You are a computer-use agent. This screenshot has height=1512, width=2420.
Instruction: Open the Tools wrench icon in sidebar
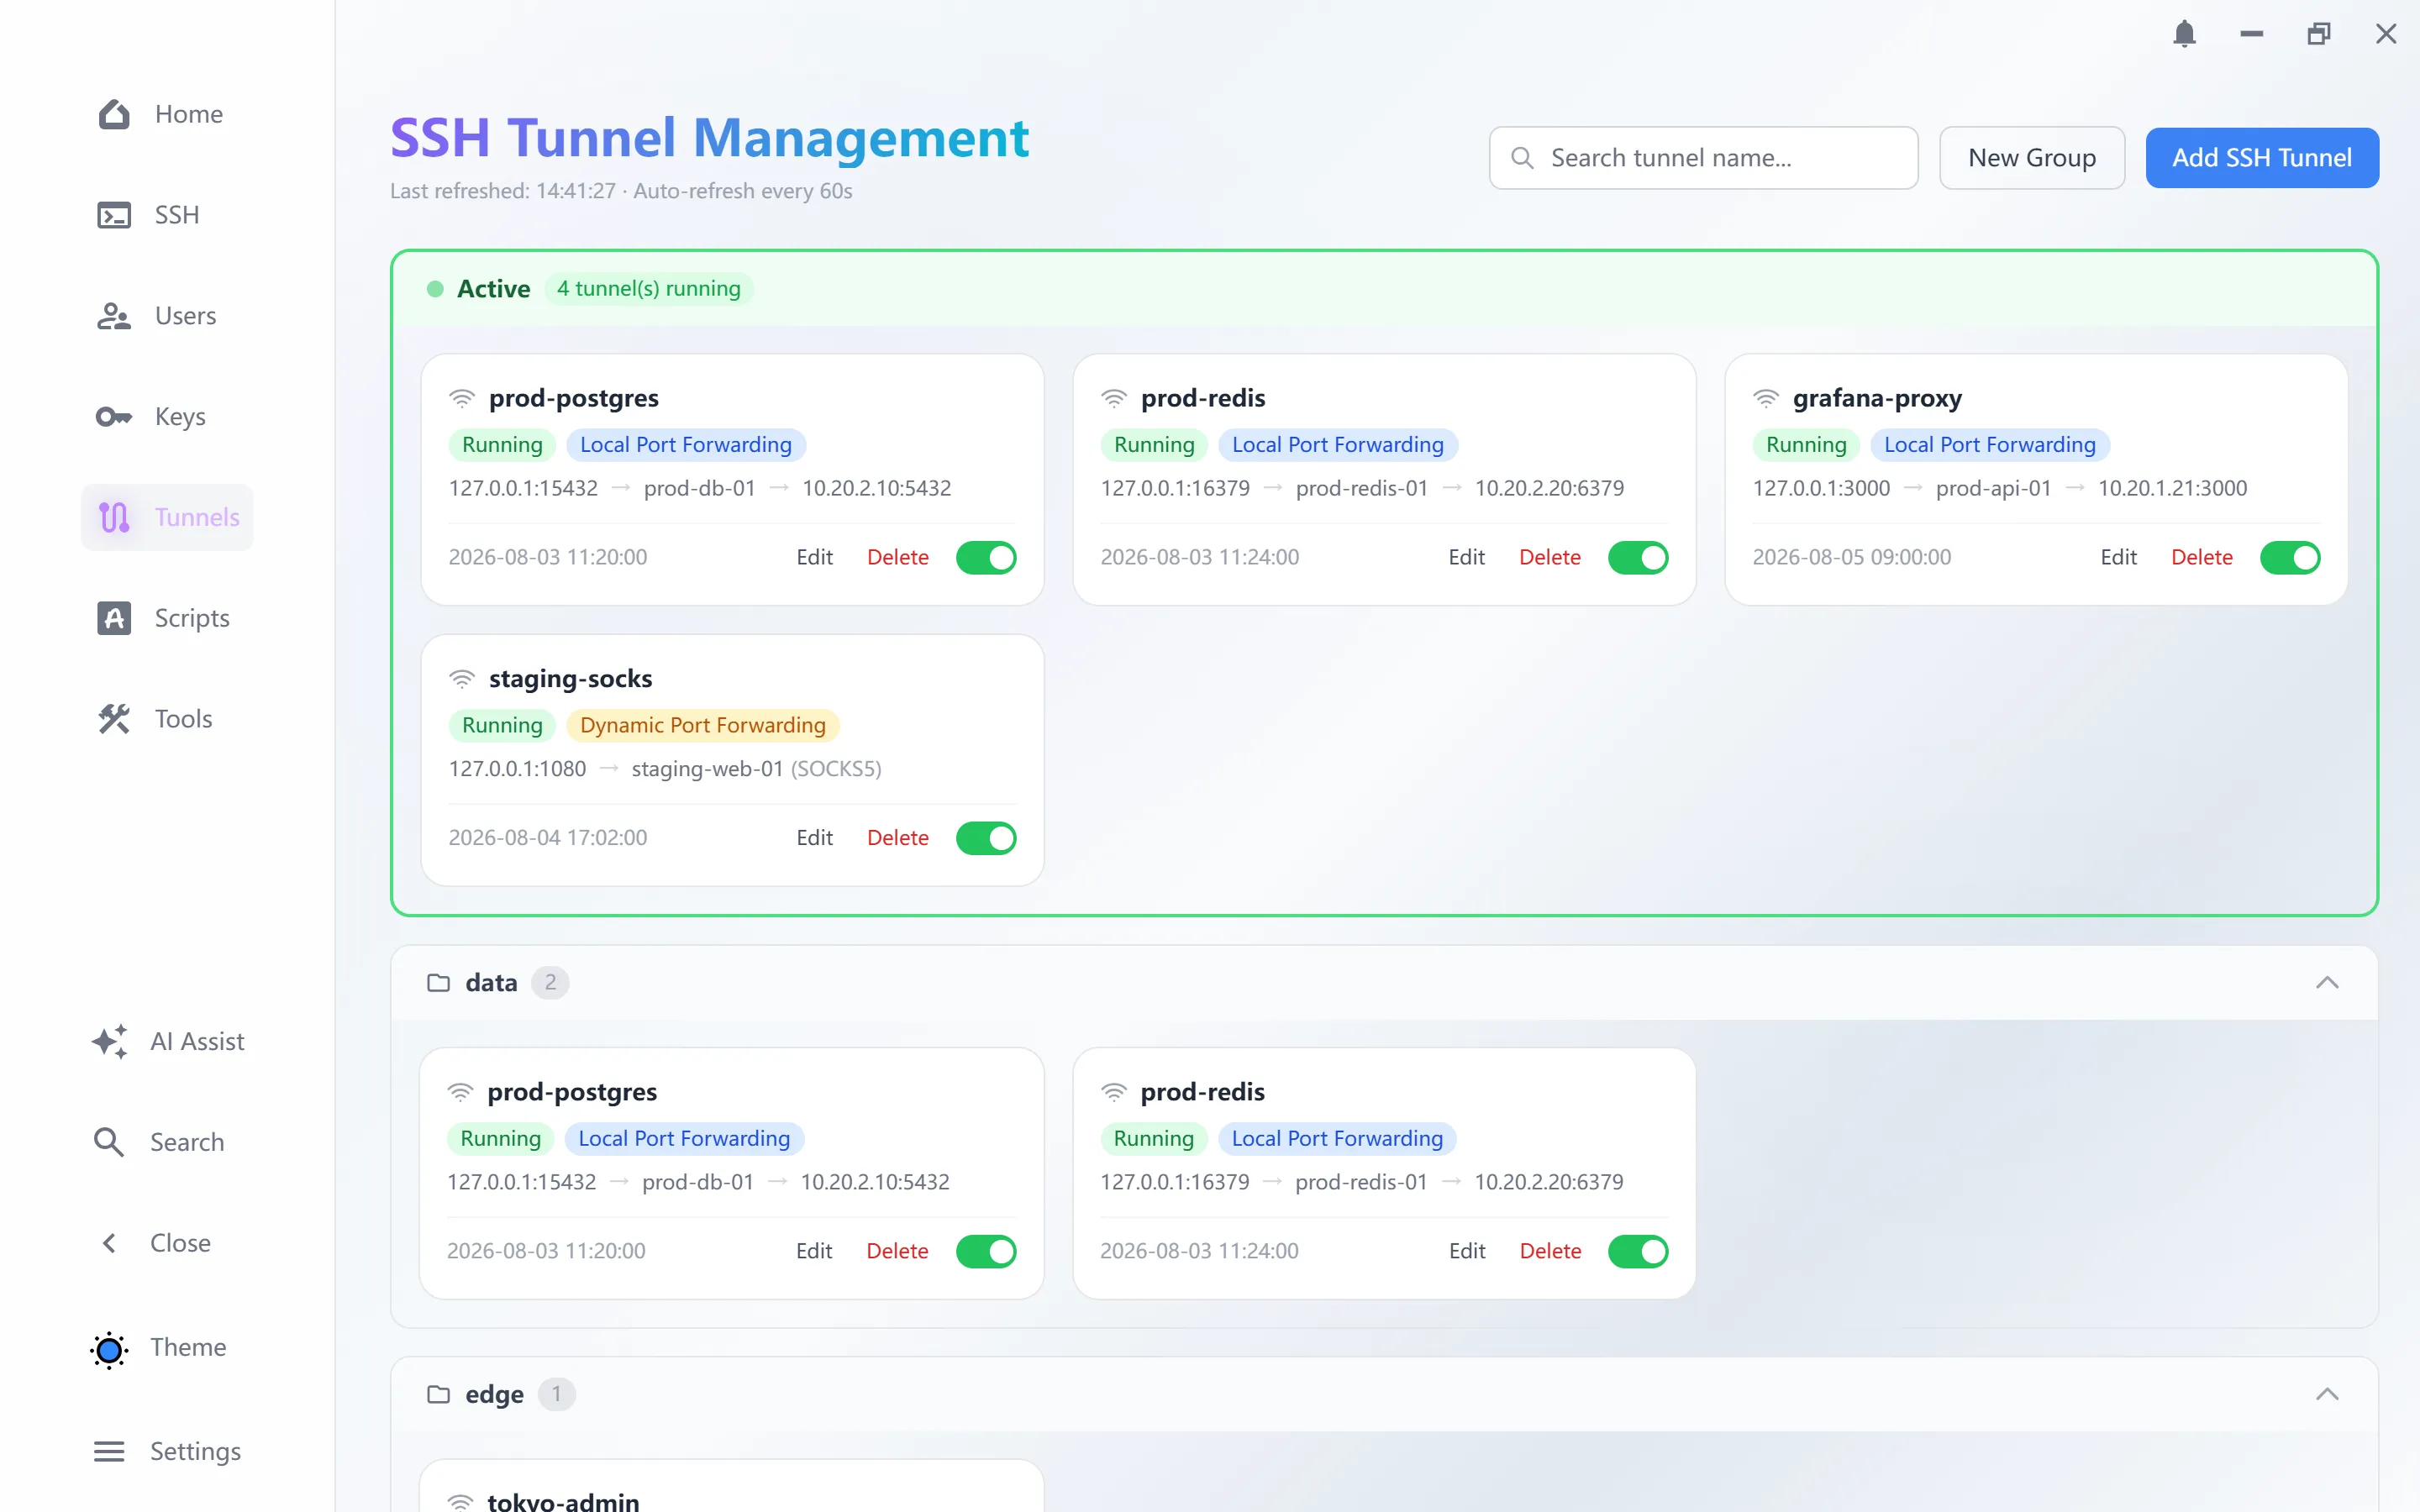[x=114, y=719]
